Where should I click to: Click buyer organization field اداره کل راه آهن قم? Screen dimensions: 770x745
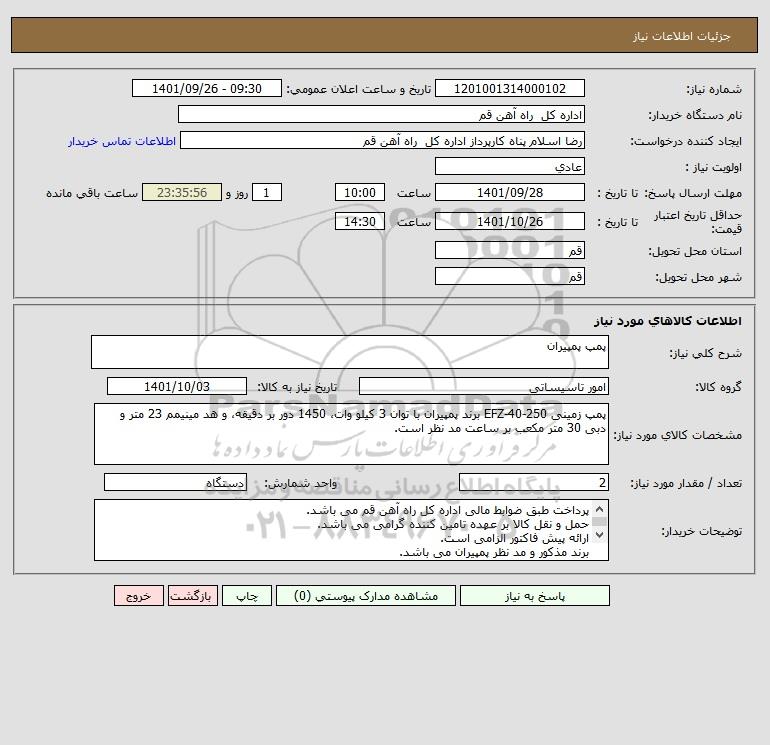pos(381,114)
